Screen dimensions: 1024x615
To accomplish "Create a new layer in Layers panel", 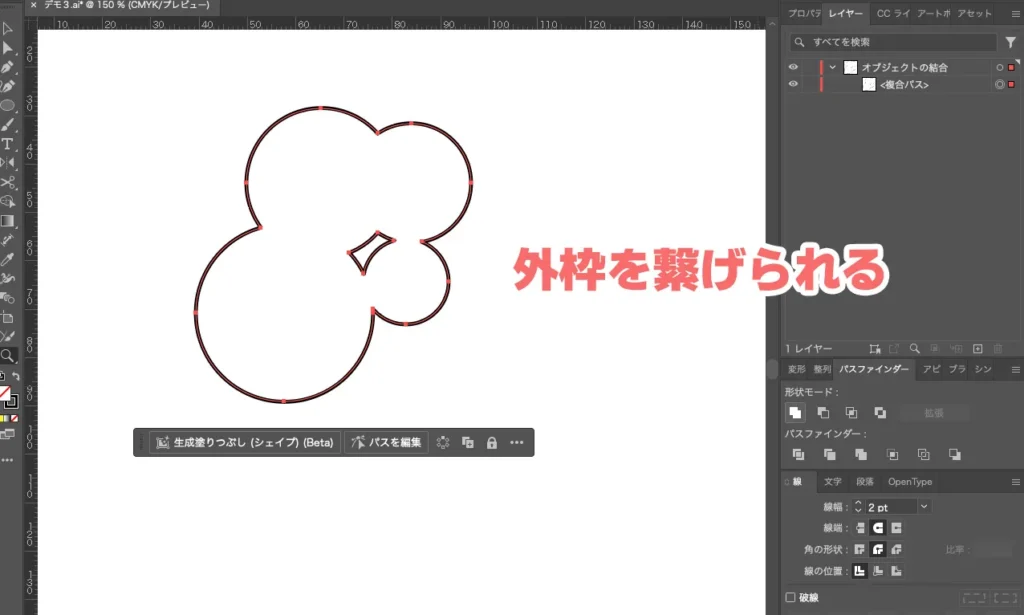I will pos(978,349).
